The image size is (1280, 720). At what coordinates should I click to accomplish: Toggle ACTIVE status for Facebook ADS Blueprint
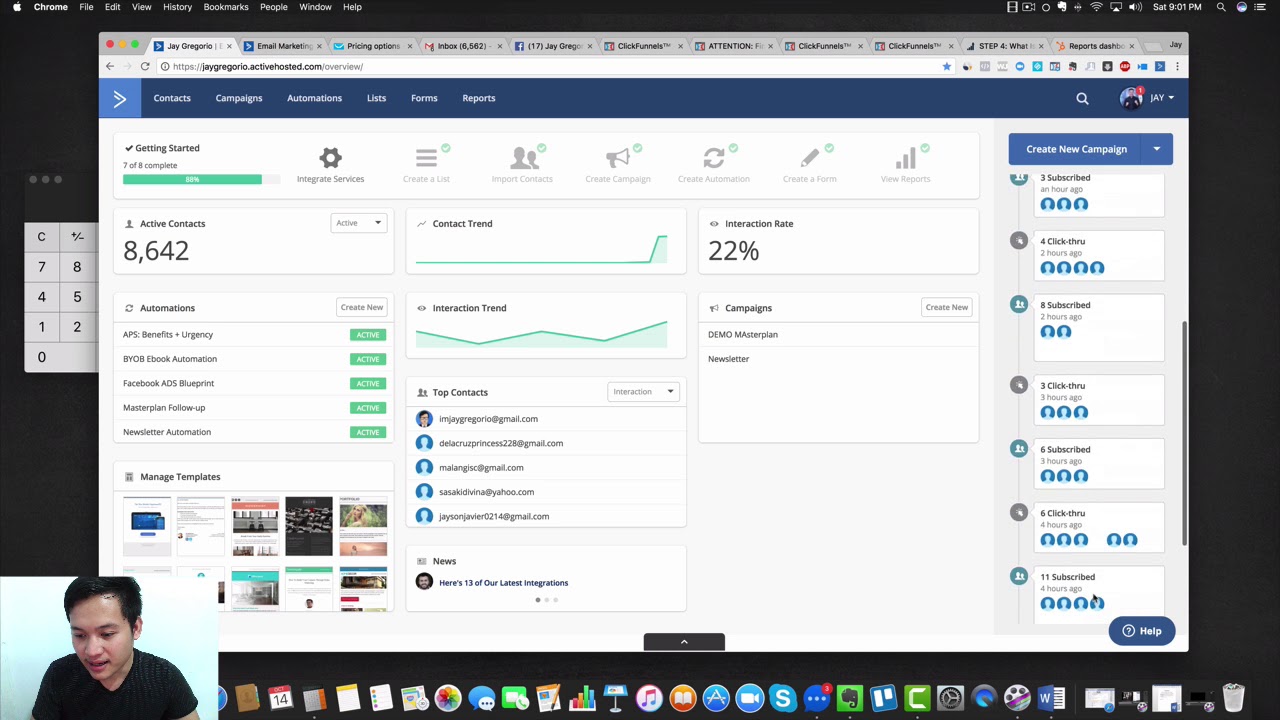[x=368, y=383]
